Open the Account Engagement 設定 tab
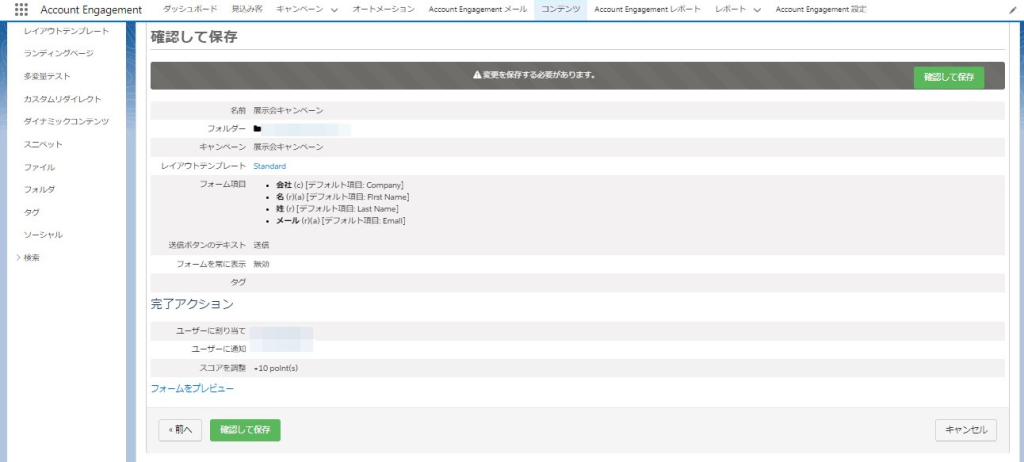 821,10
